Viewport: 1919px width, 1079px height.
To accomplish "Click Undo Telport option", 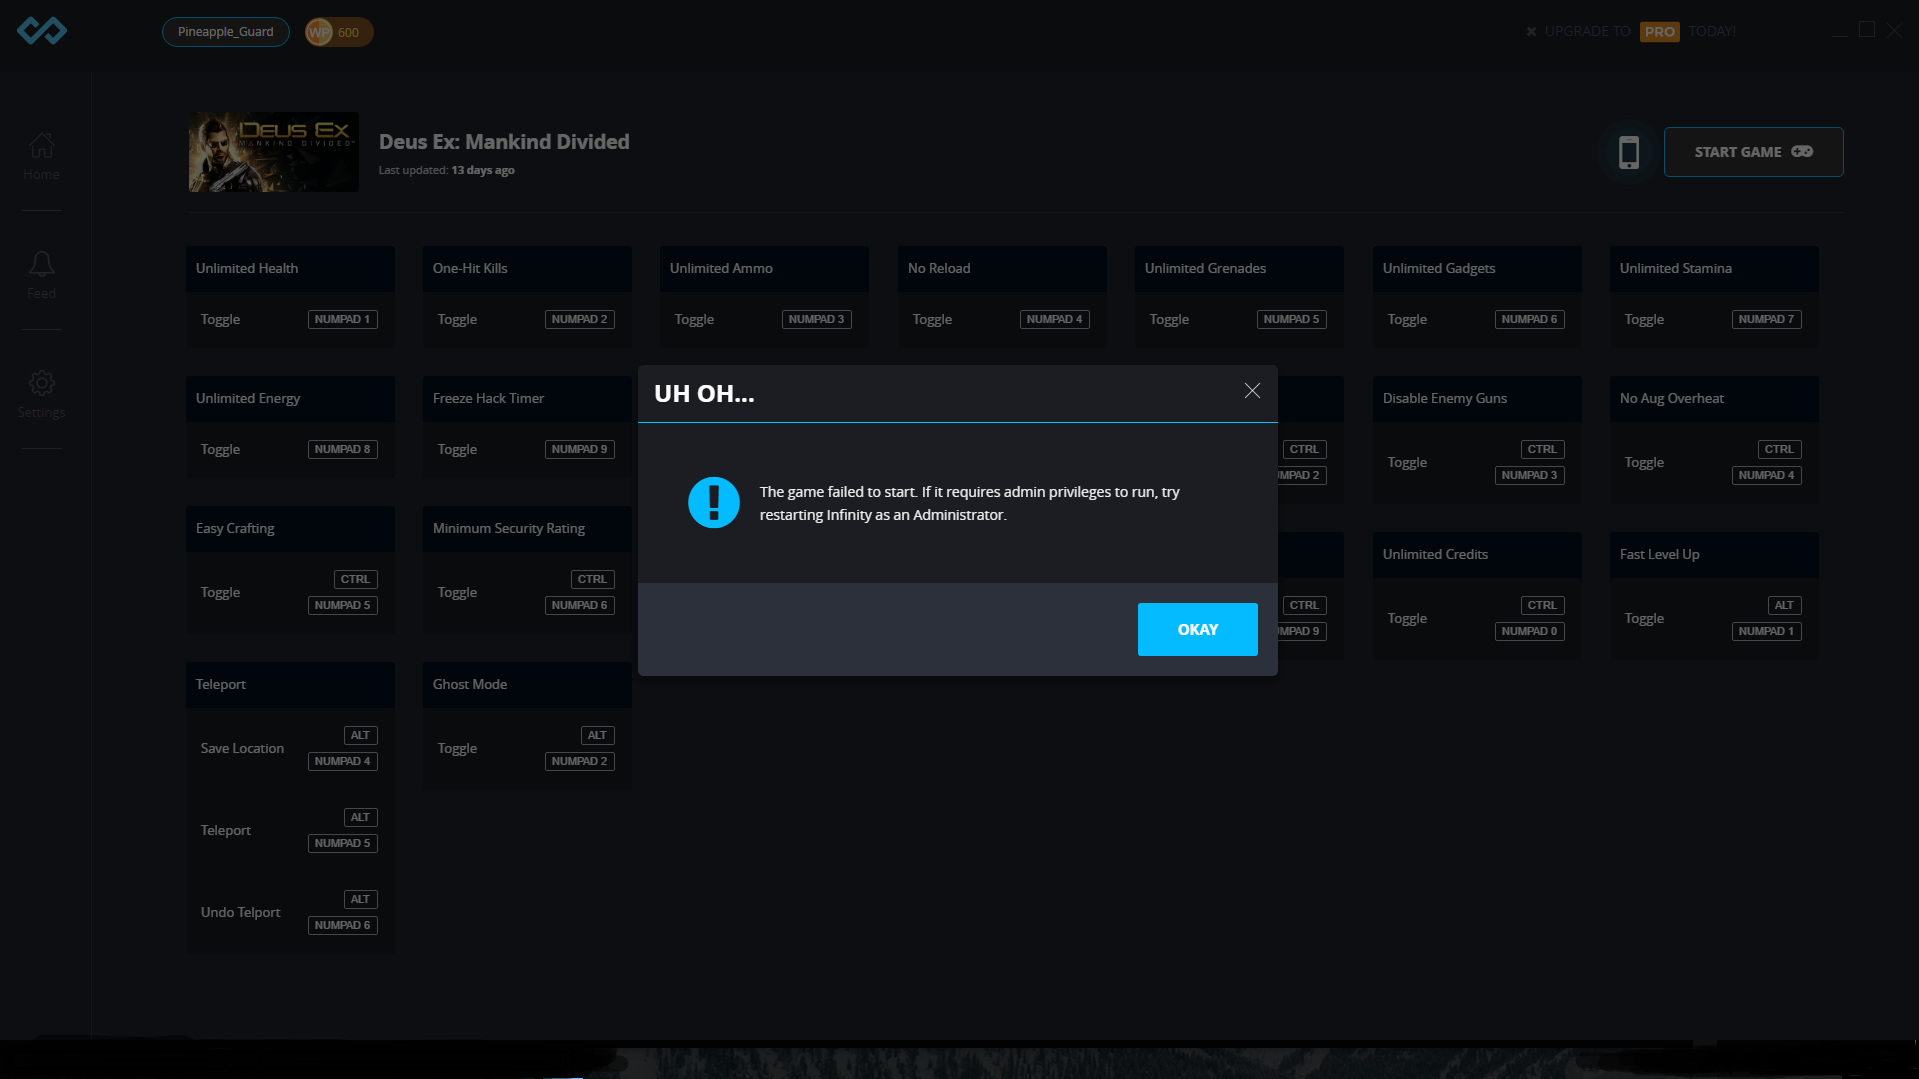I will coord(240,913).
